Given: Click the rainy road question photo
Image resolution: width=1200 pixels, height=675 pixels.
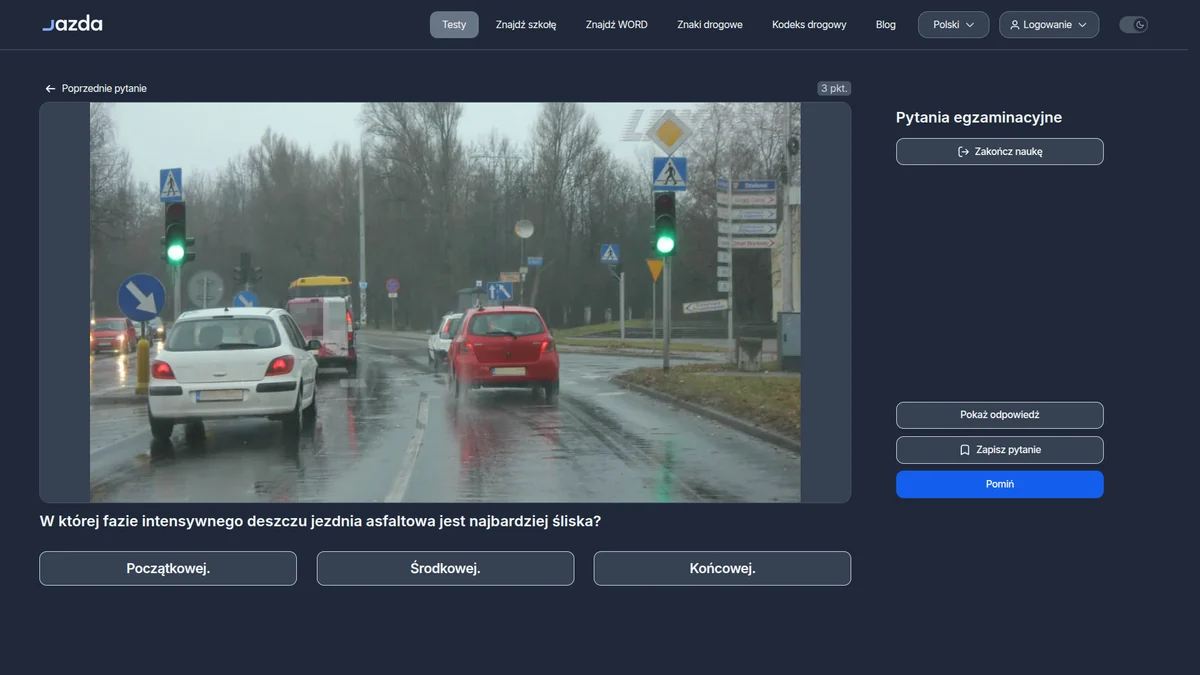Looking at the screenshot, I should click(x=445, y=302).
